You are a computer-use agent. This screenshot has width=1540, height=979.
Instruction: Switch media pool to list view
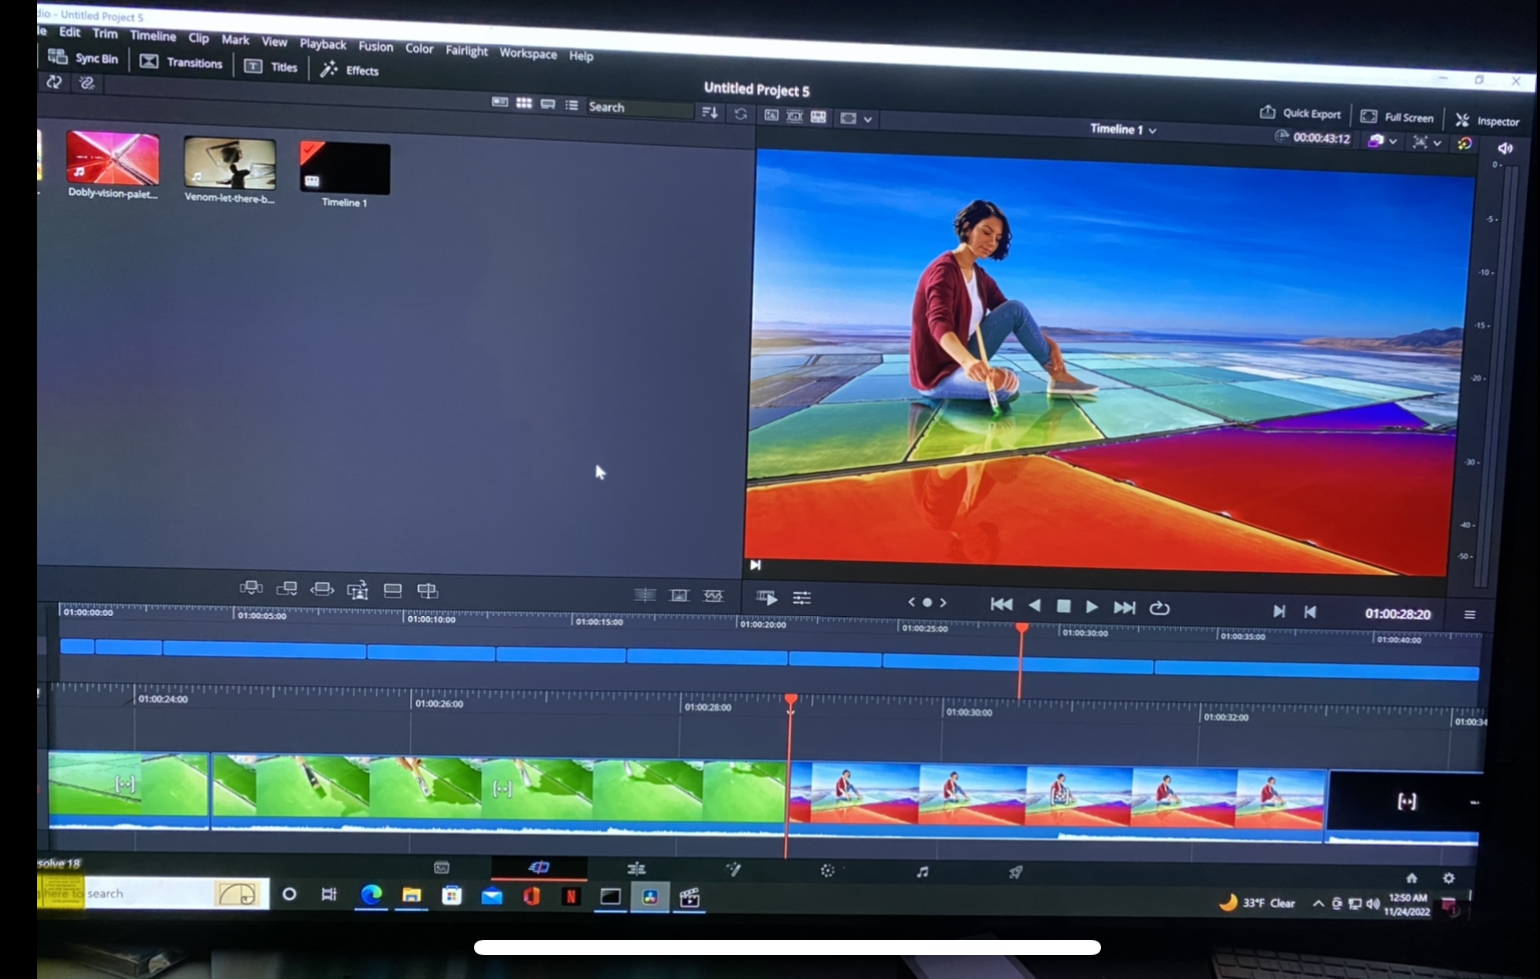(572, 105)
